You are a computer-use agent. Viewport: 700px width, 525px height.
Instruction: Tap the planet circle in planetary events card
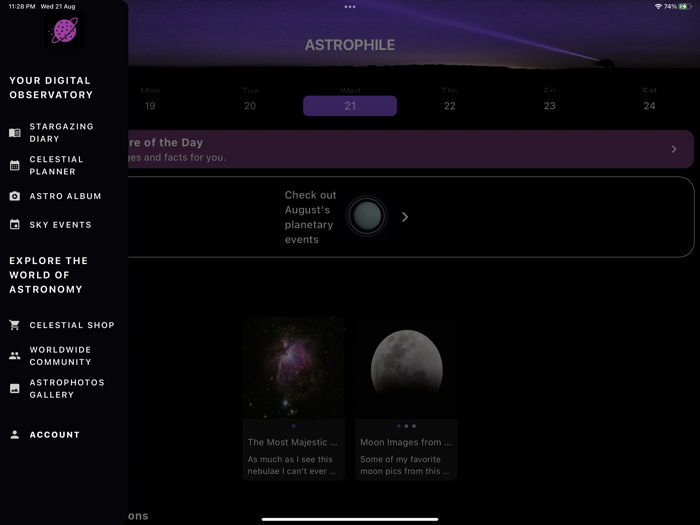(367, 217)
